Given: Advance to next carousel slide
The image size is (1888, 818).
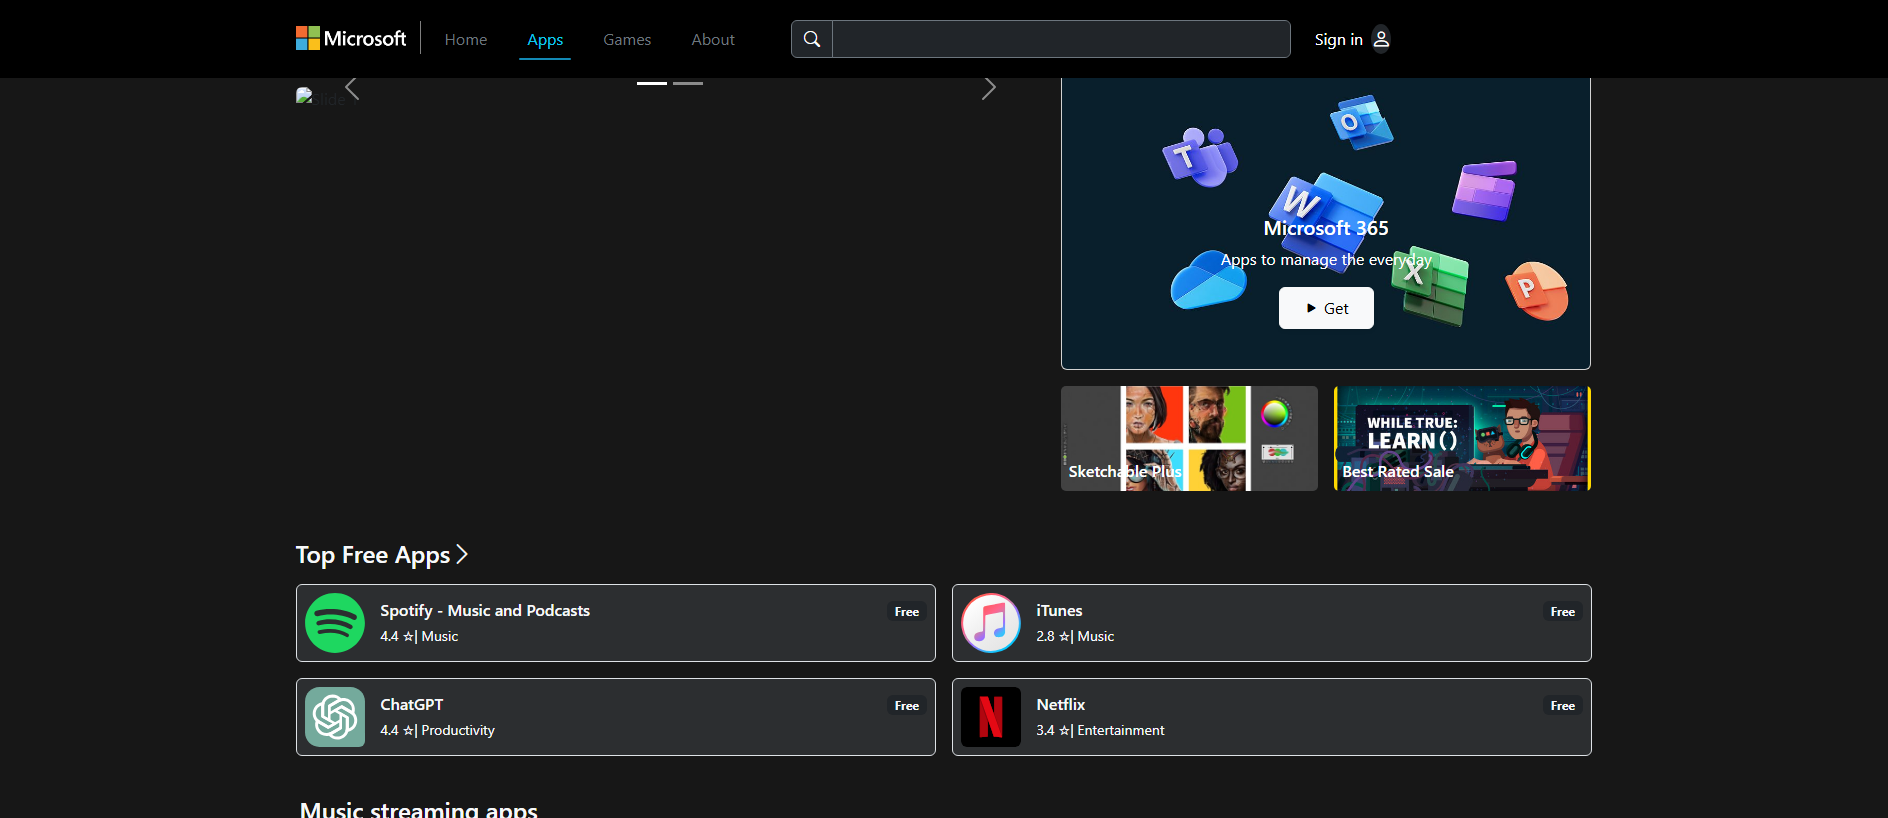Looking at the screenshot, I should [989, 89].
